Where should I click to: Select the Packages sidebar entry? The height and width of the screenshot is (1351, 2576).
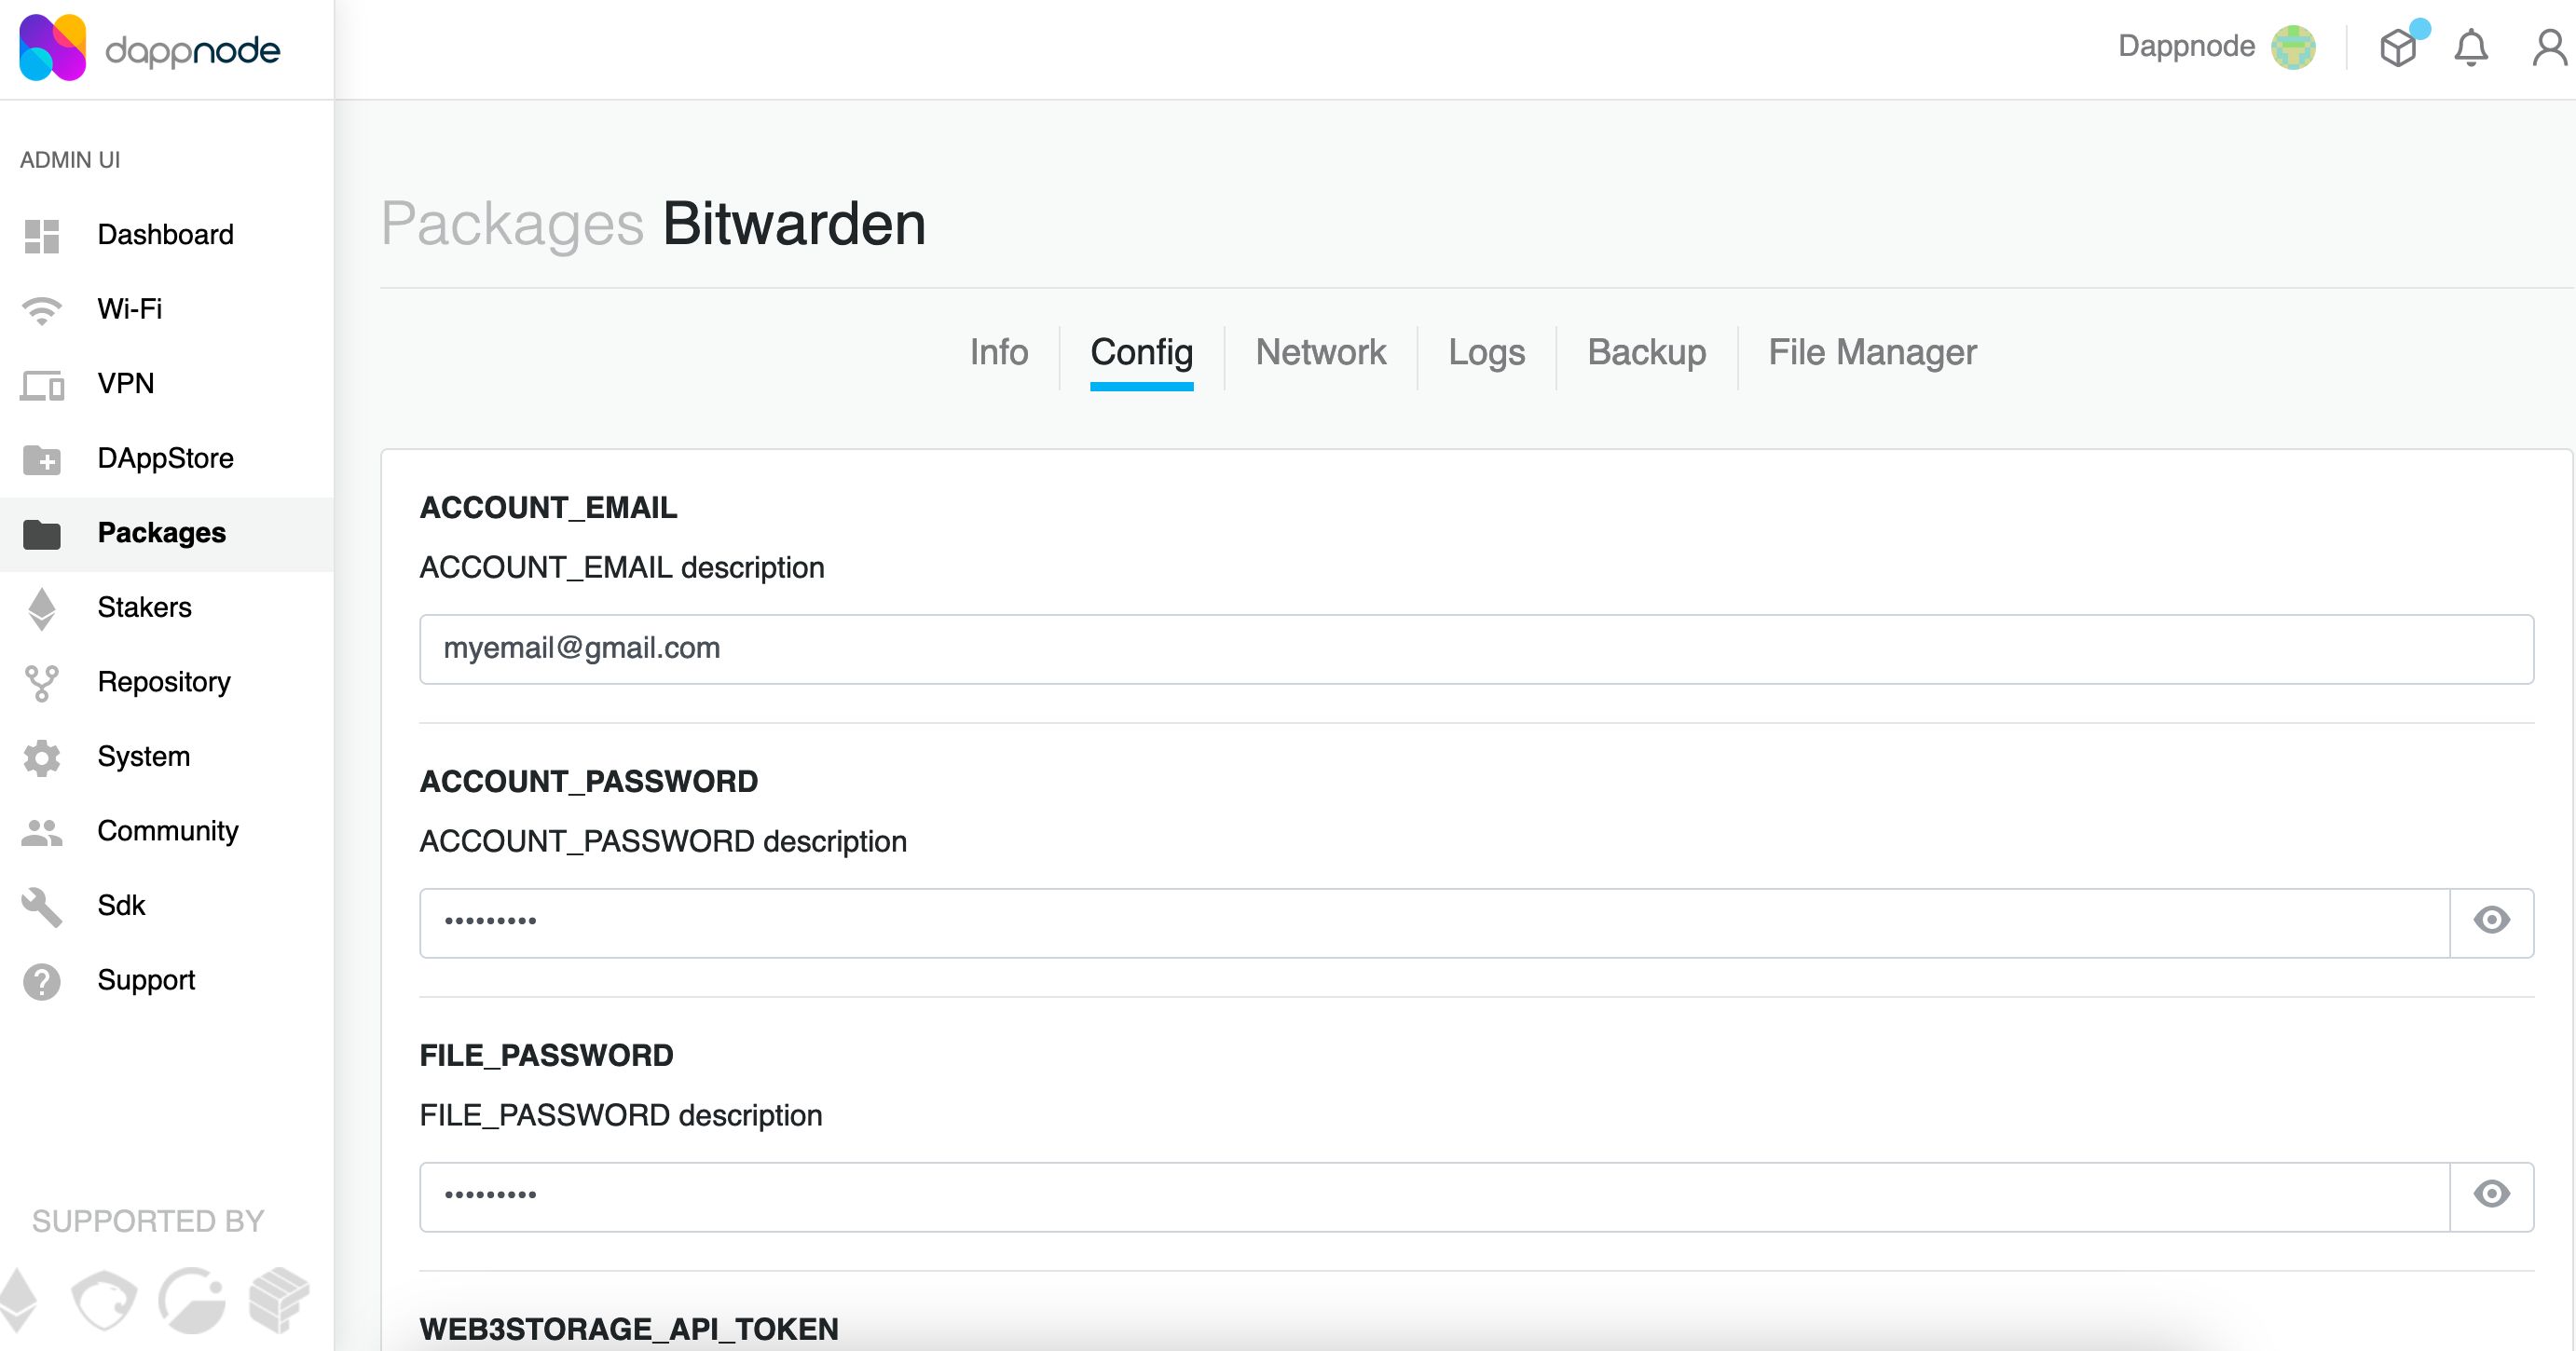tap(166, 533)
